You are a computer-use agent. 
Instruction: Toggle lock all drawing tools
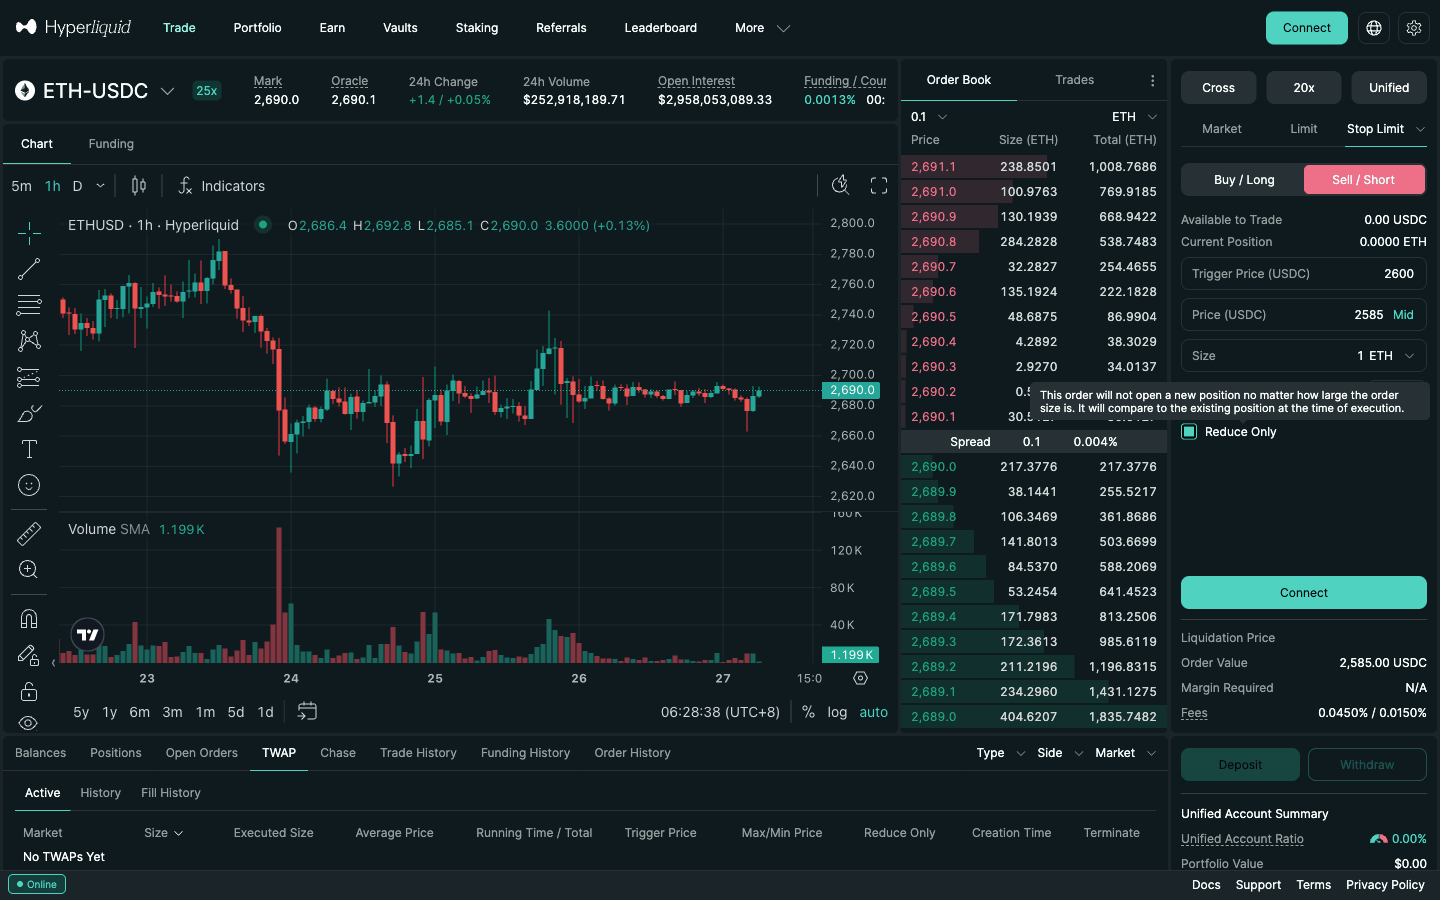click(29, 691)
